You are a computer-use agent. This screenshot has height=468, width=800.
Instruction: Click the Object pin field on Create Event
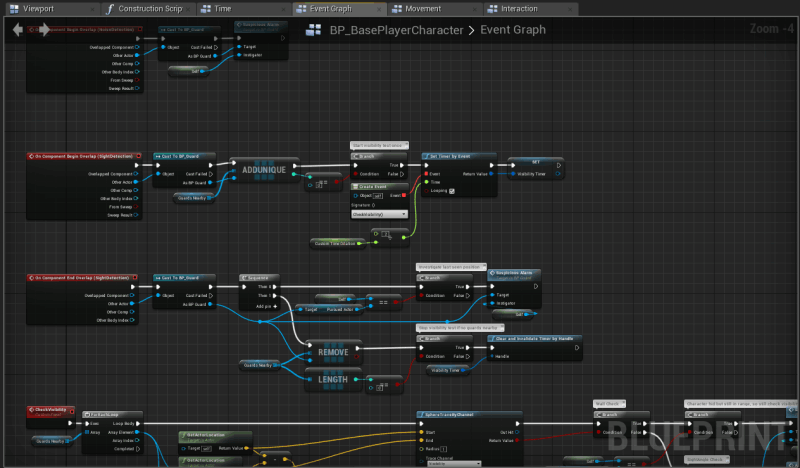point(377,196)
